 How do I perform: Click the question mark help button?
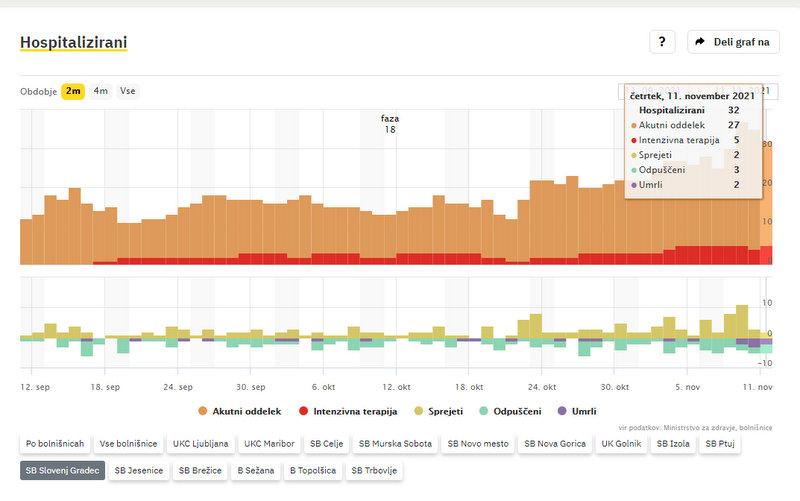662,42
